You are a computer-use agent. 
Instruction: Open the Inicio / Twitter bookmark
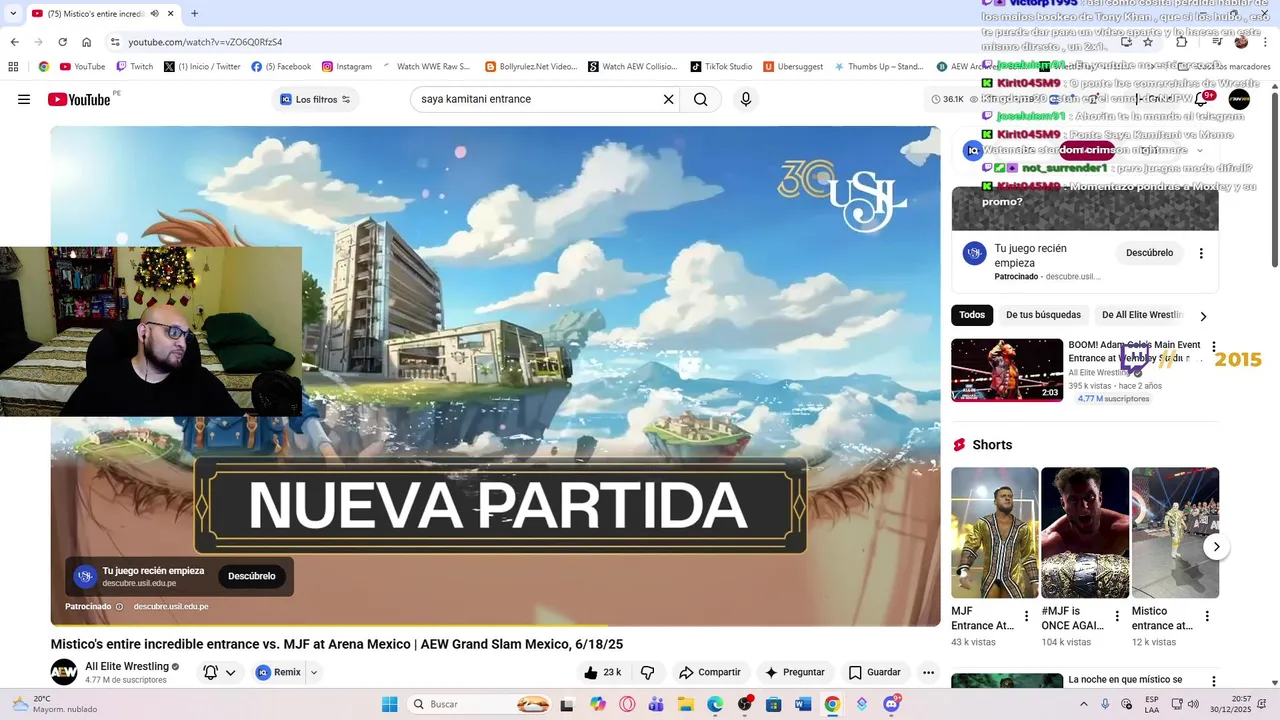click(x=202, y=67)
